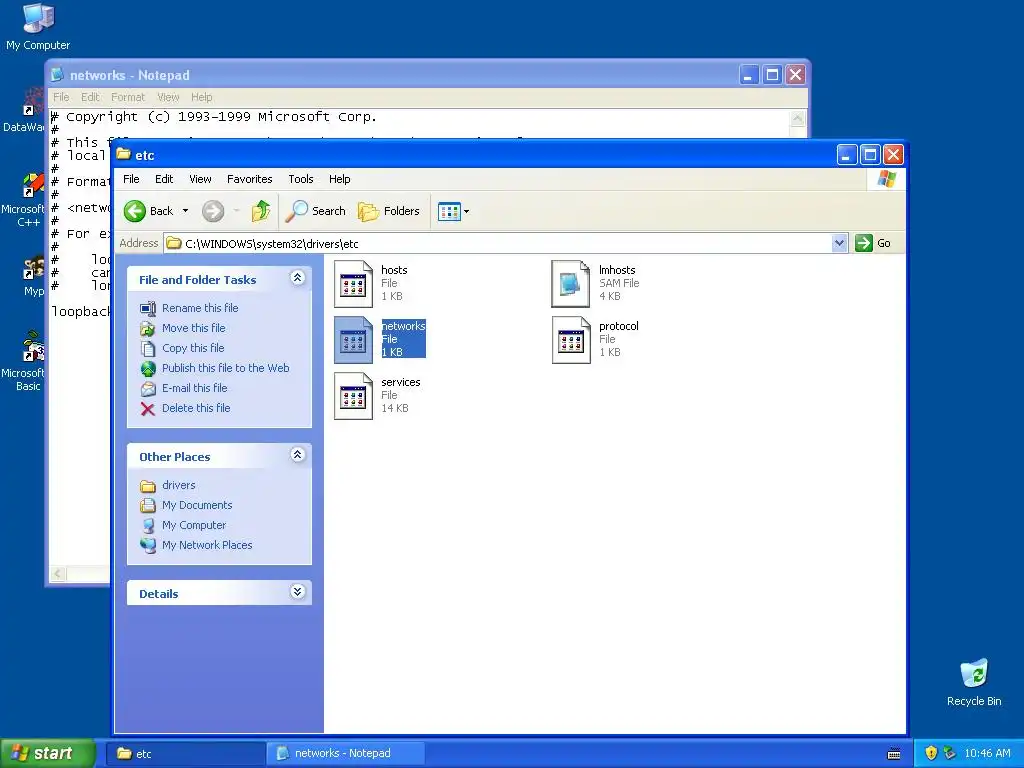Collapse the File and Folder Tasks panel
1024x768 pixels.
tap(297, 278)
